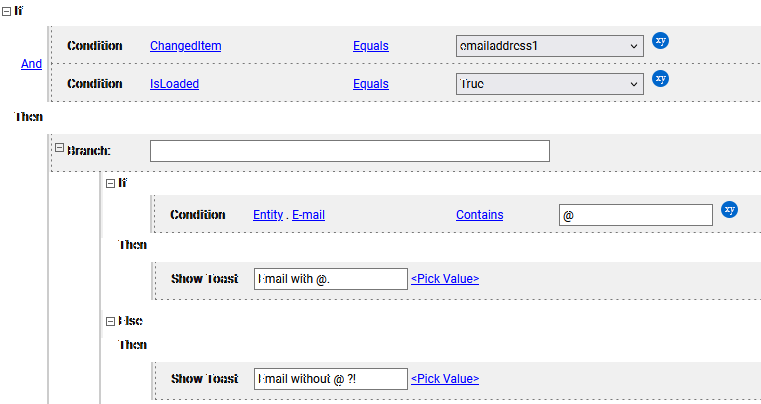Collapse the Else block
This screenshot has height=404, width=761.
click(110, 321)
